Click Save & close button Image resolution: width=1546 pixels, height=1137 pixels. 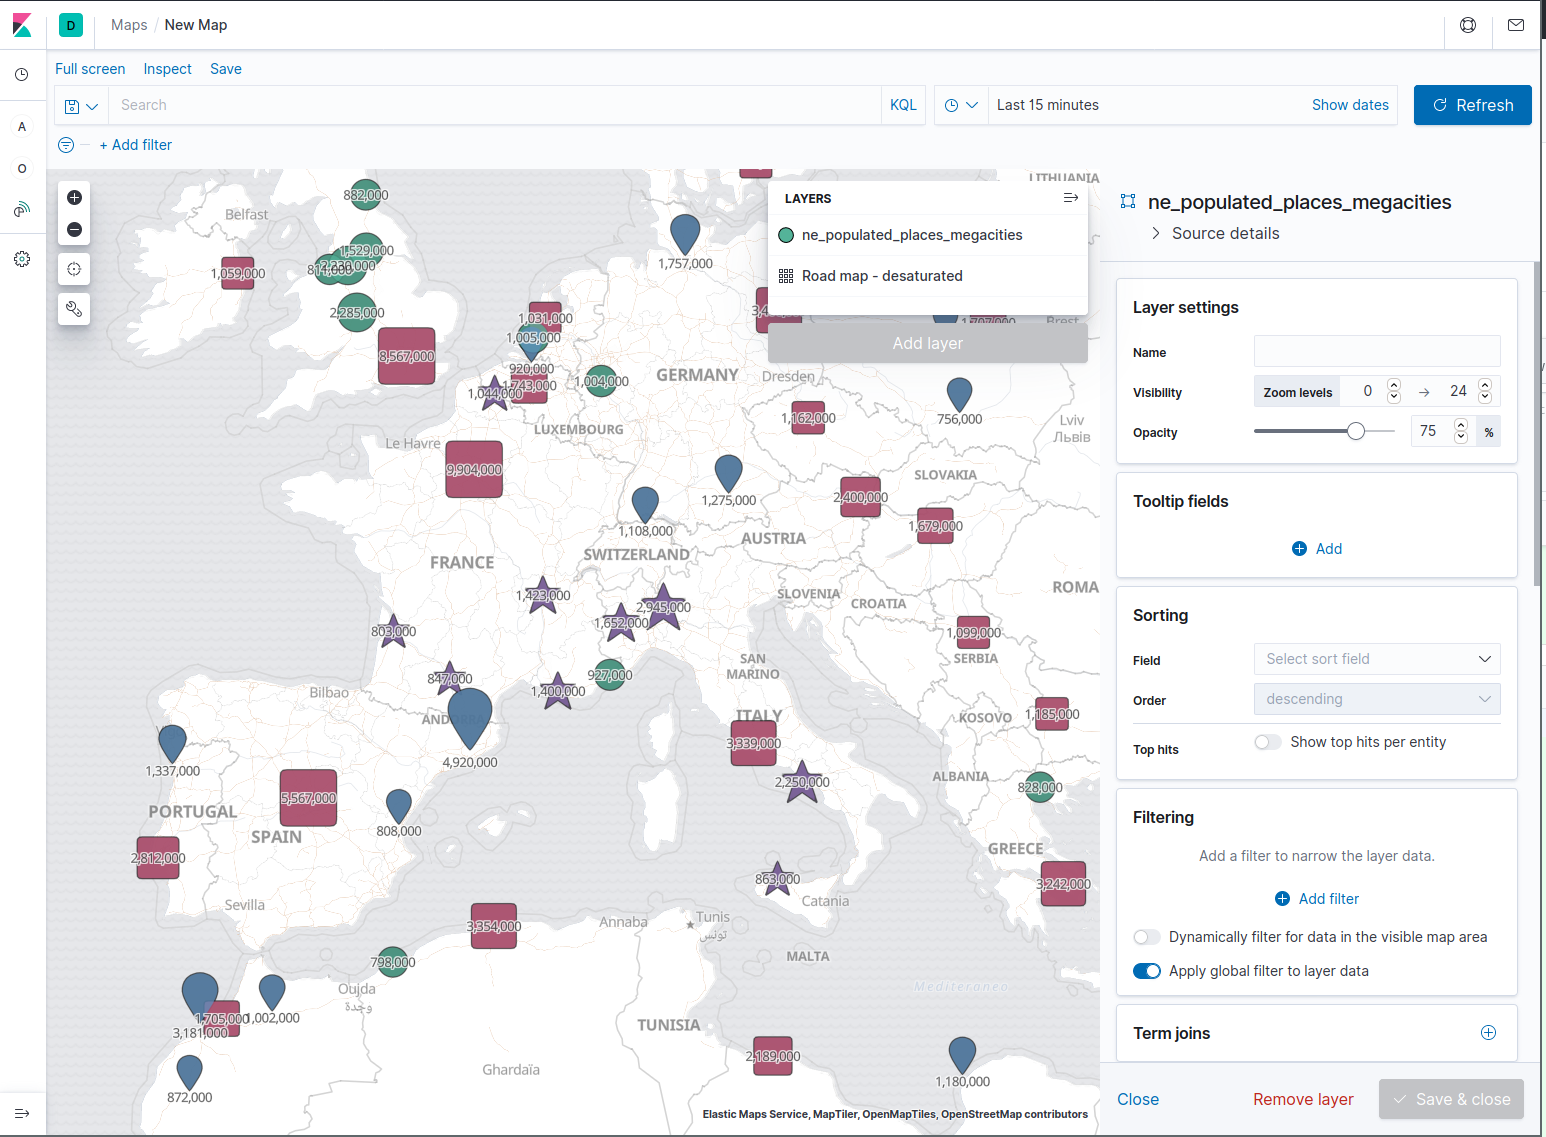1452,1099
